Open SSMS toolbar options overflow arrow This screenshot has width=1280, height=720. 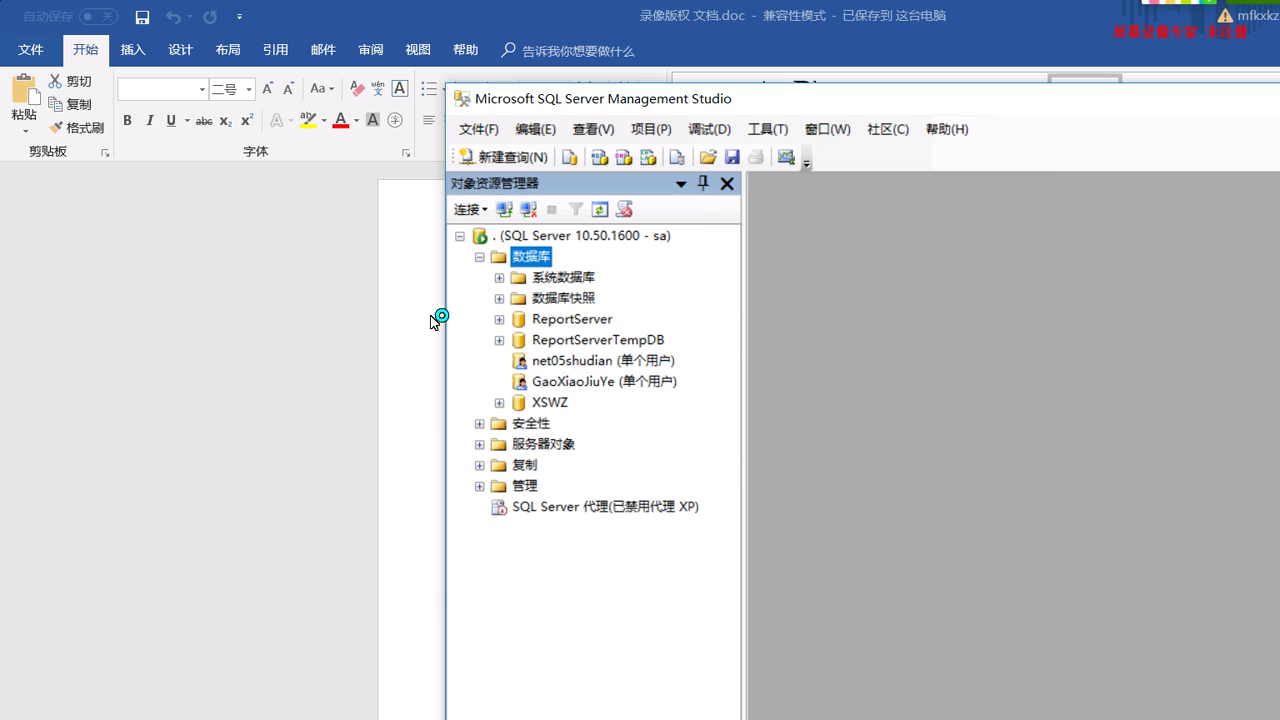click(807, 162)
